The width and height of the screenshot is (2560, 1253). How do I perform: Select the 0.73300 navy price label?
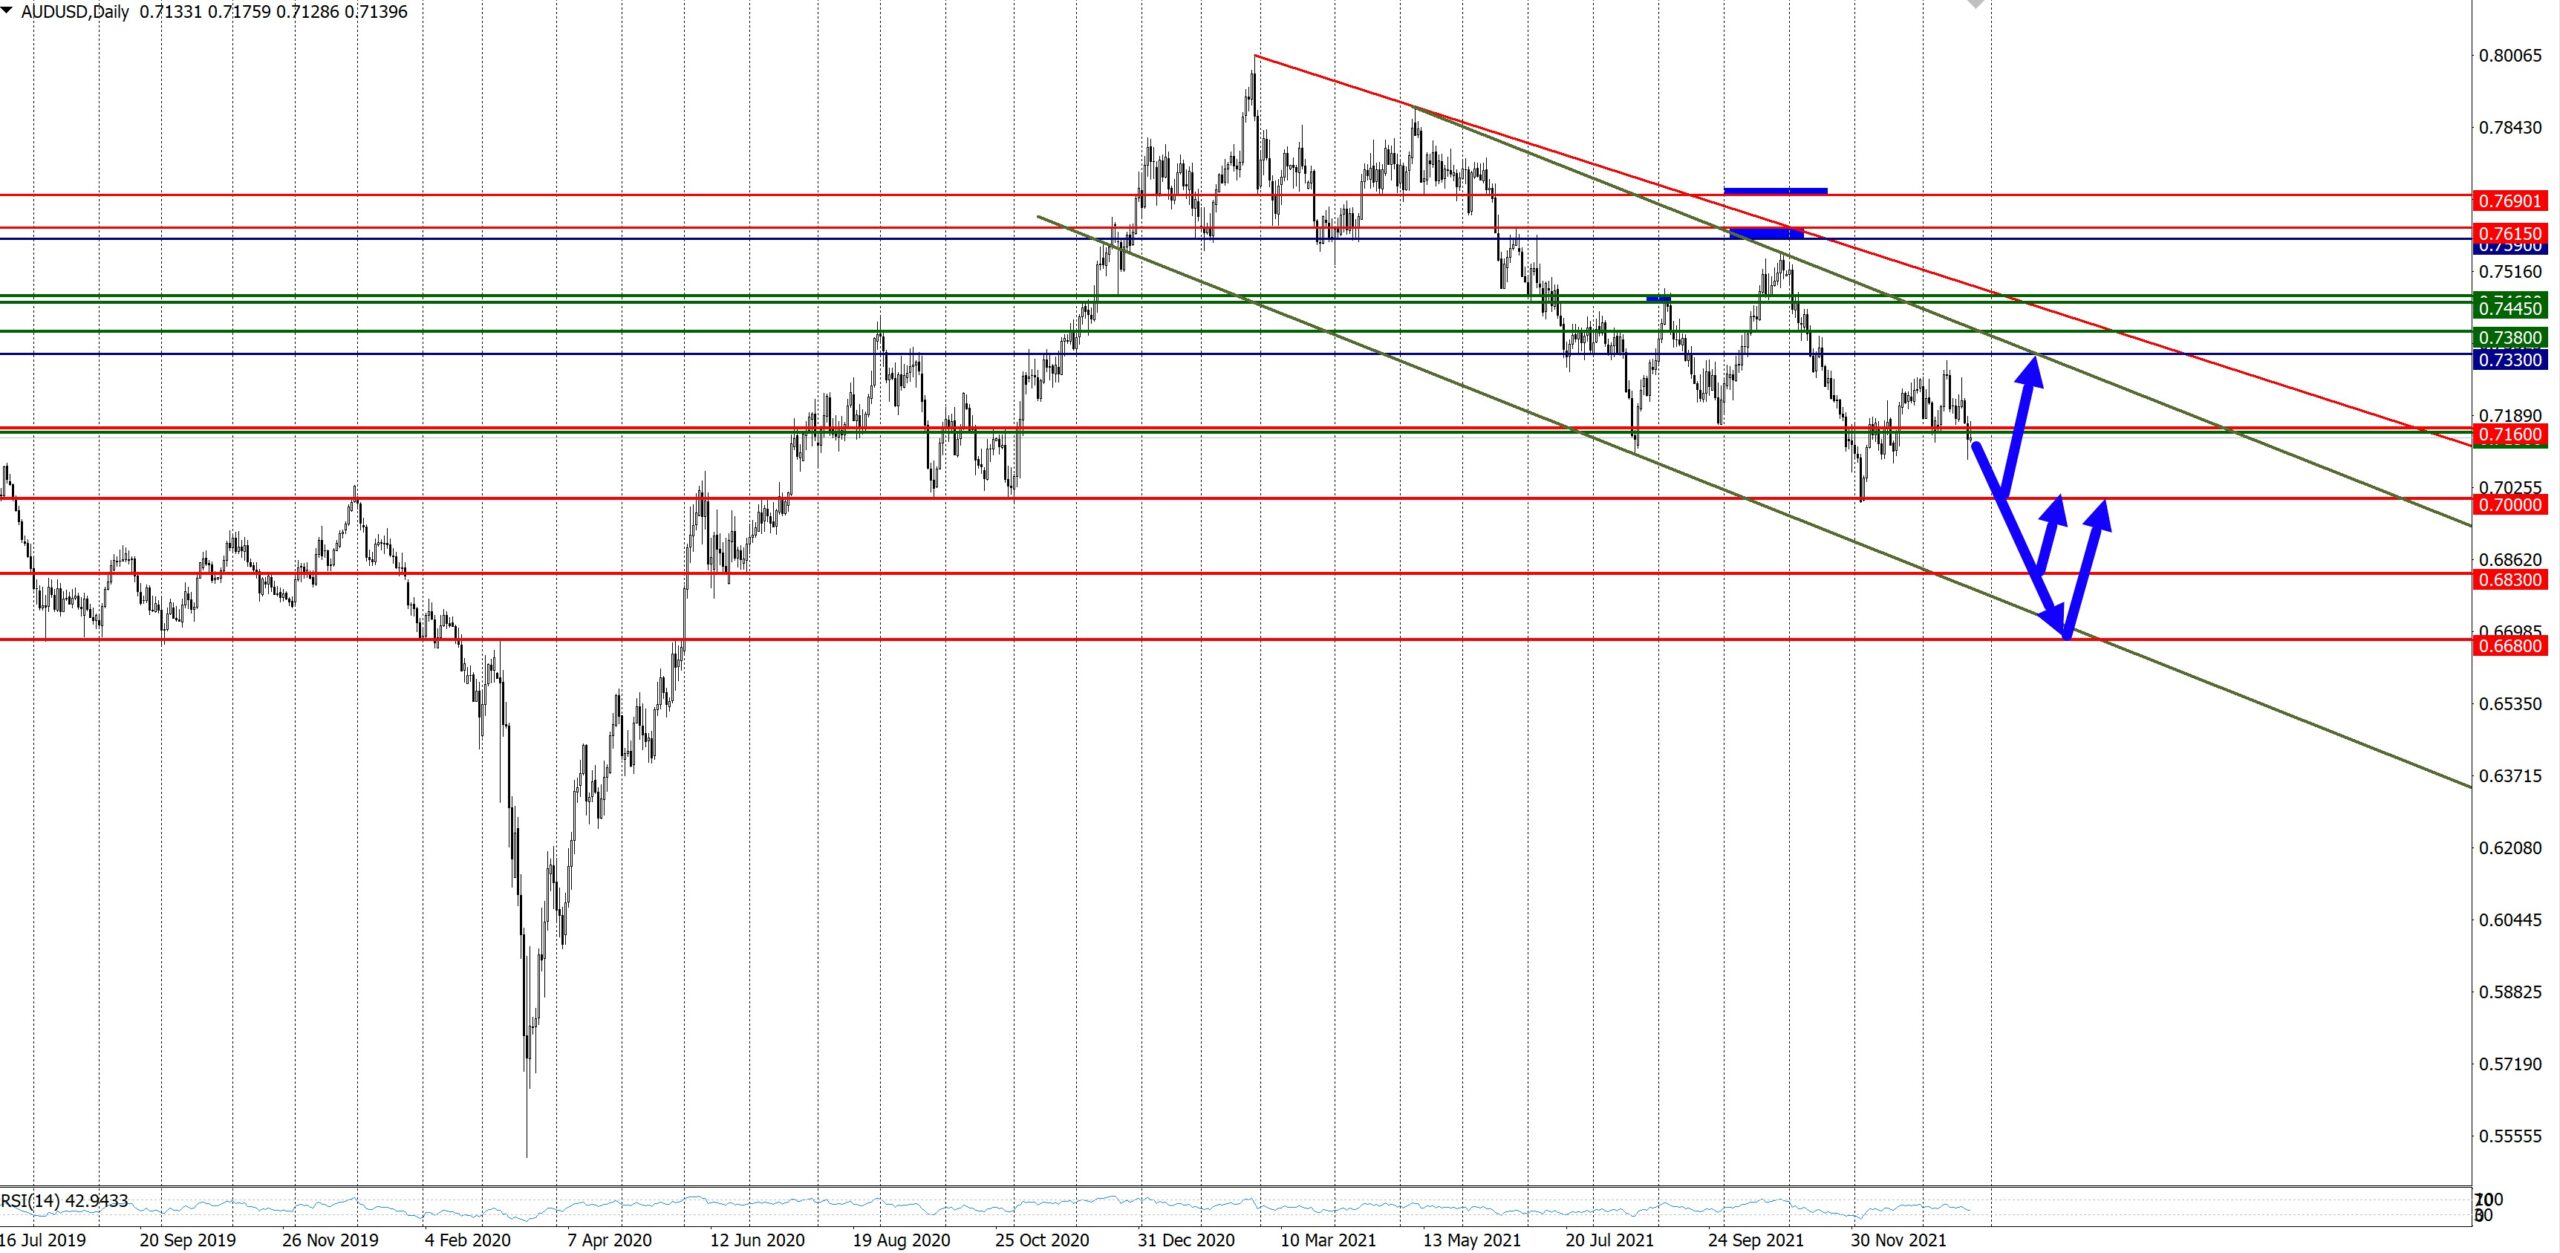coord(2509,360)
